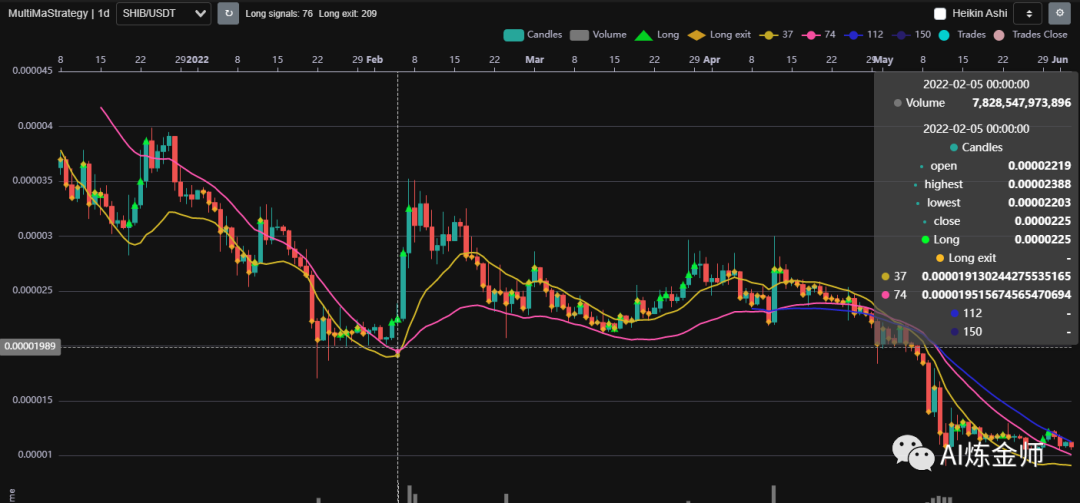The image size is (1080, 503).
Task: Toggle the Volume legend series
Action: click(x=598, y=34)
